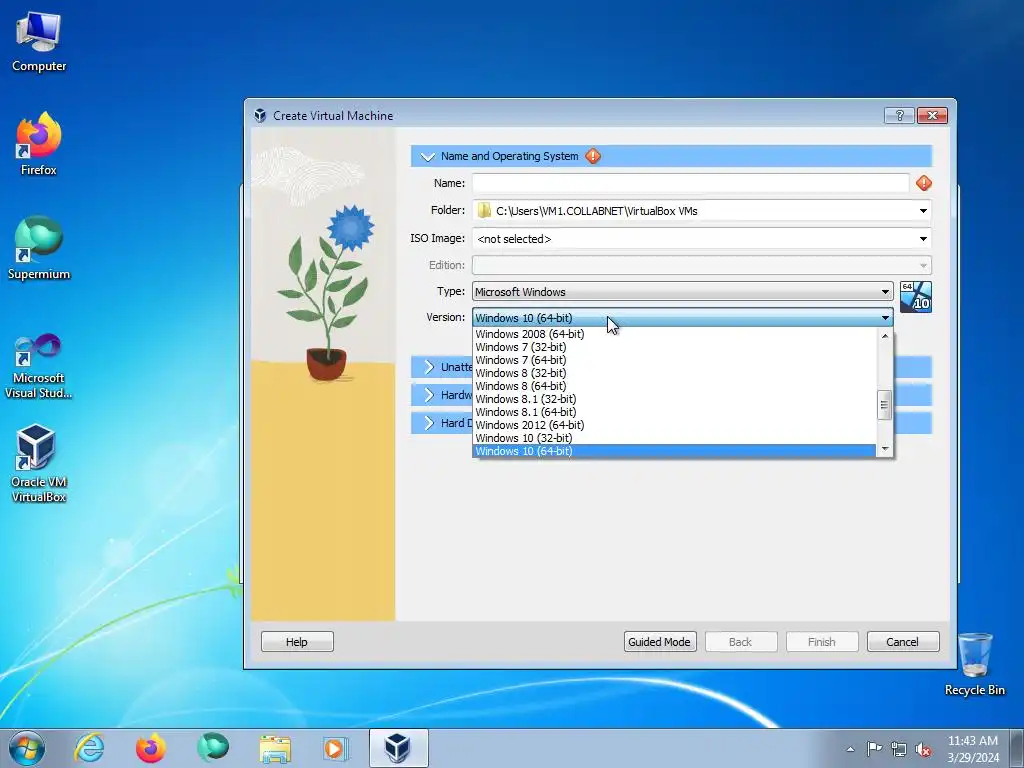The width and height of the screenshot is (1024, 768).
Task: Click the Windows Start orb
Action: tap(27, 748)
